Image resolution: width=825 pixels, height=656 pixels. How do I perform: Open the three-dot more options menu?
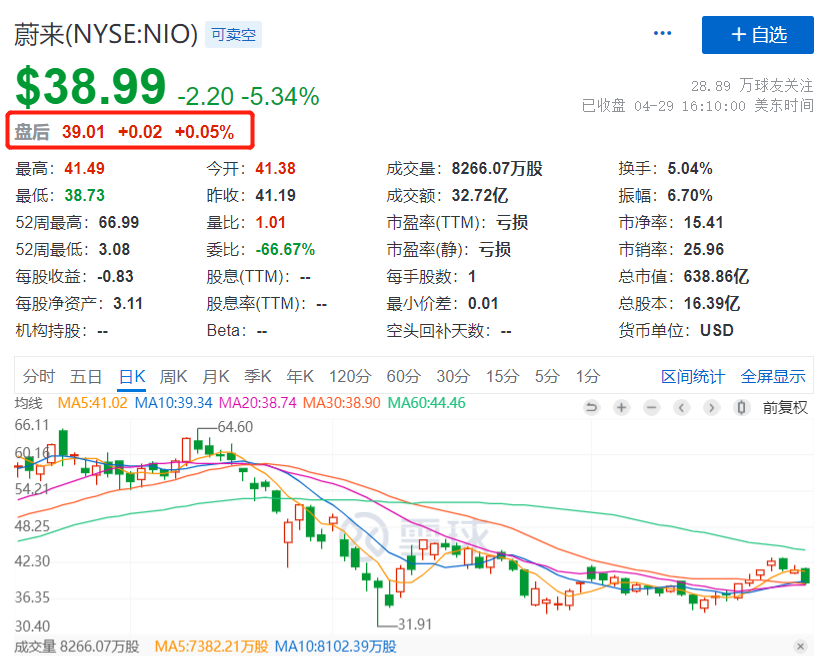click(x=662, y=33)
